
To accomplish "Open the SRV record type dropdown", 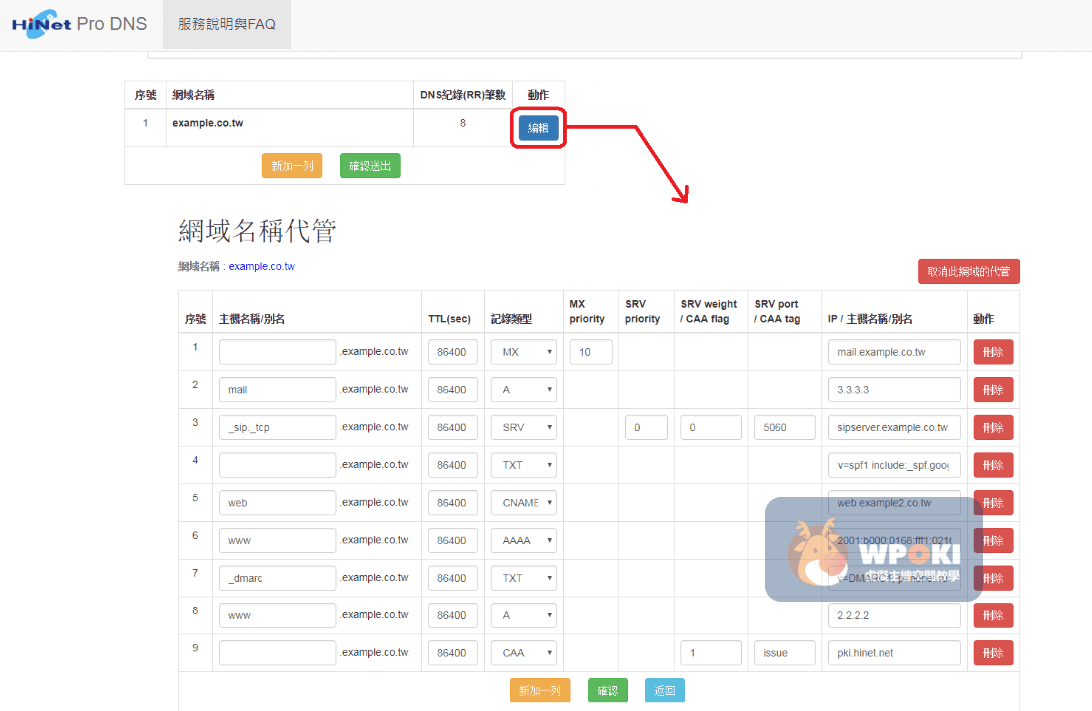I will pos(523,427).
